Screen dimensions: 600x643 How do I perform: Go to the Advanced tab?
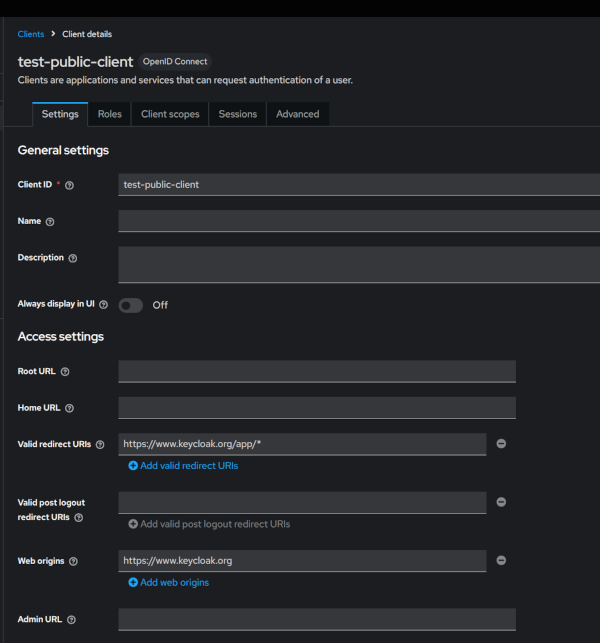click(298, 114)
